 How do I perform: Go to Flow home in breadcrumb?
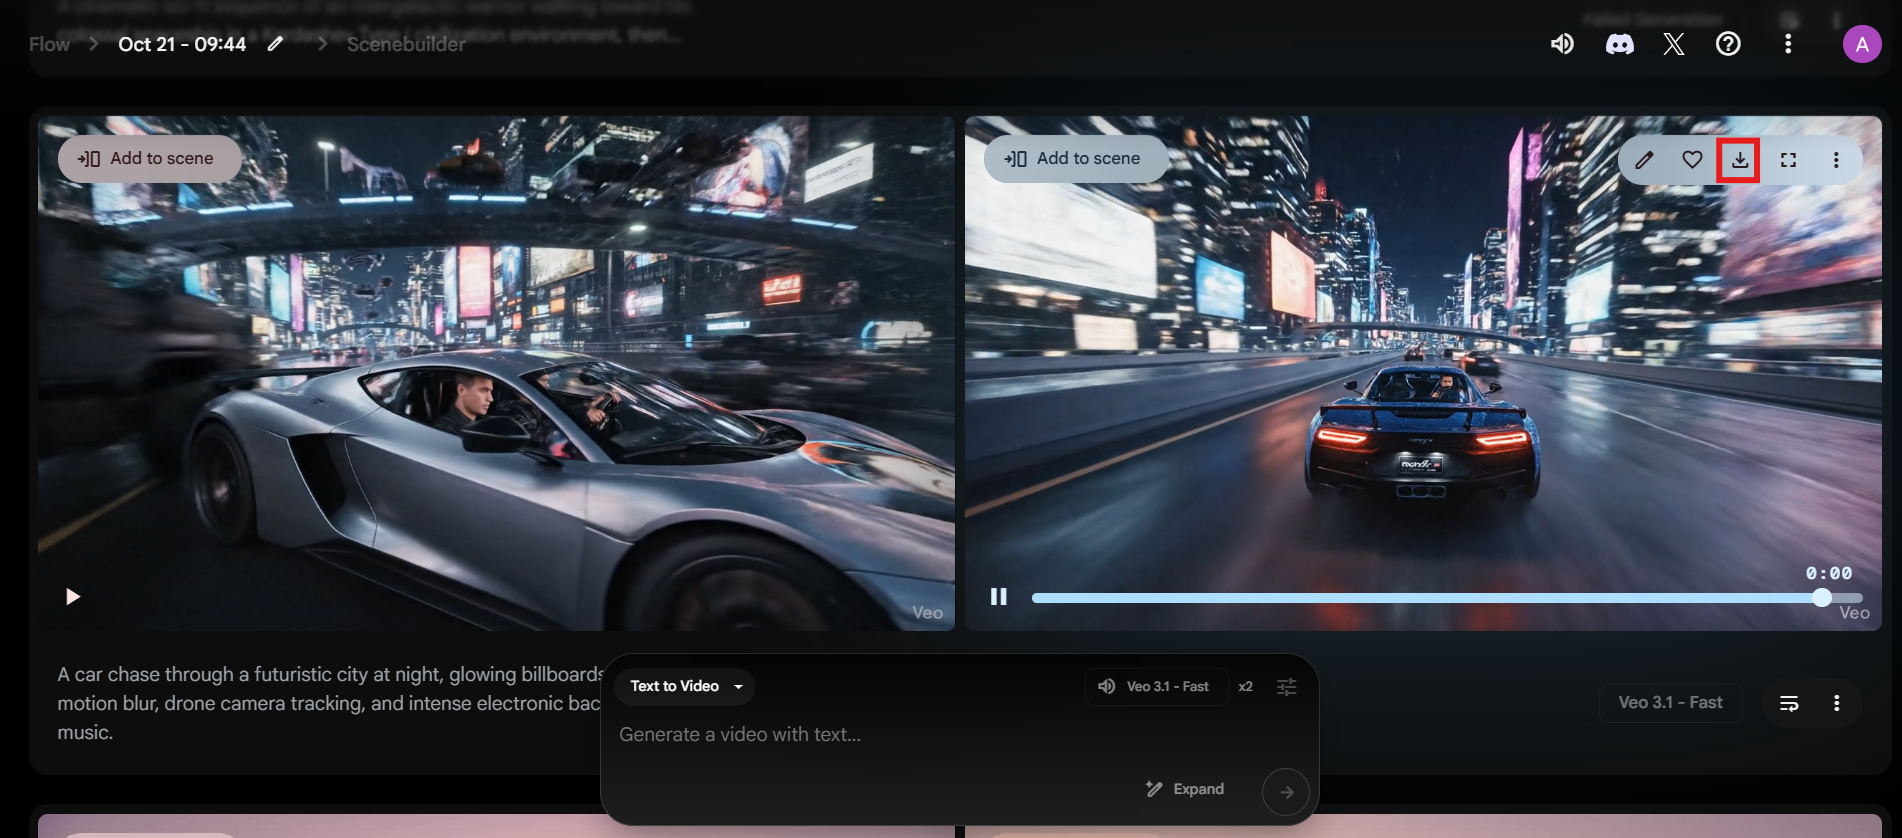coord(49,44)
